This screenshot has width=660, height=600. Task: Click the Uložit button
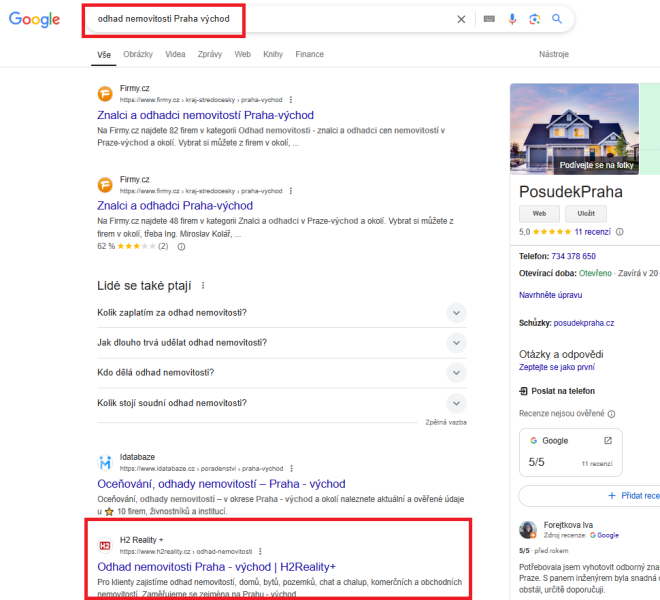pos(585,213)
